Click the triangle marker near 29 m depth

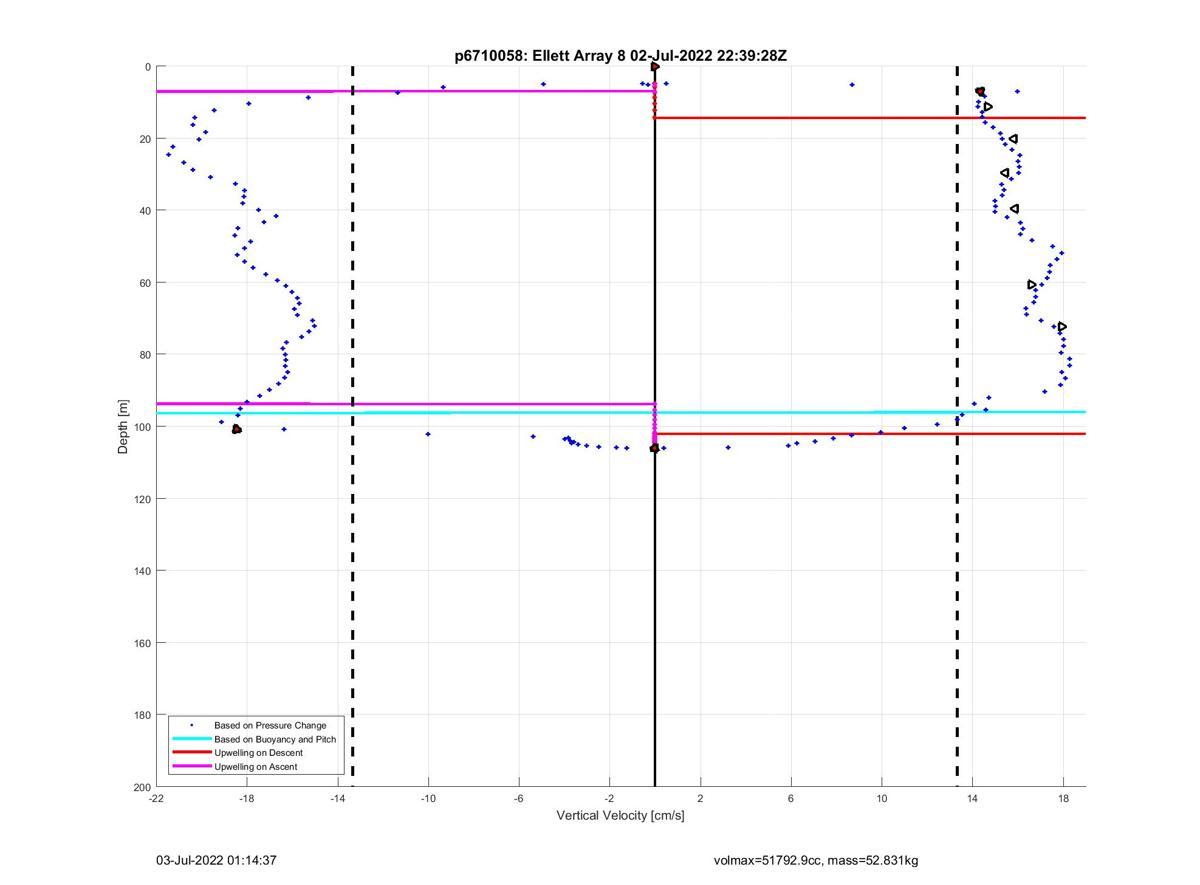coord(1005,173)
